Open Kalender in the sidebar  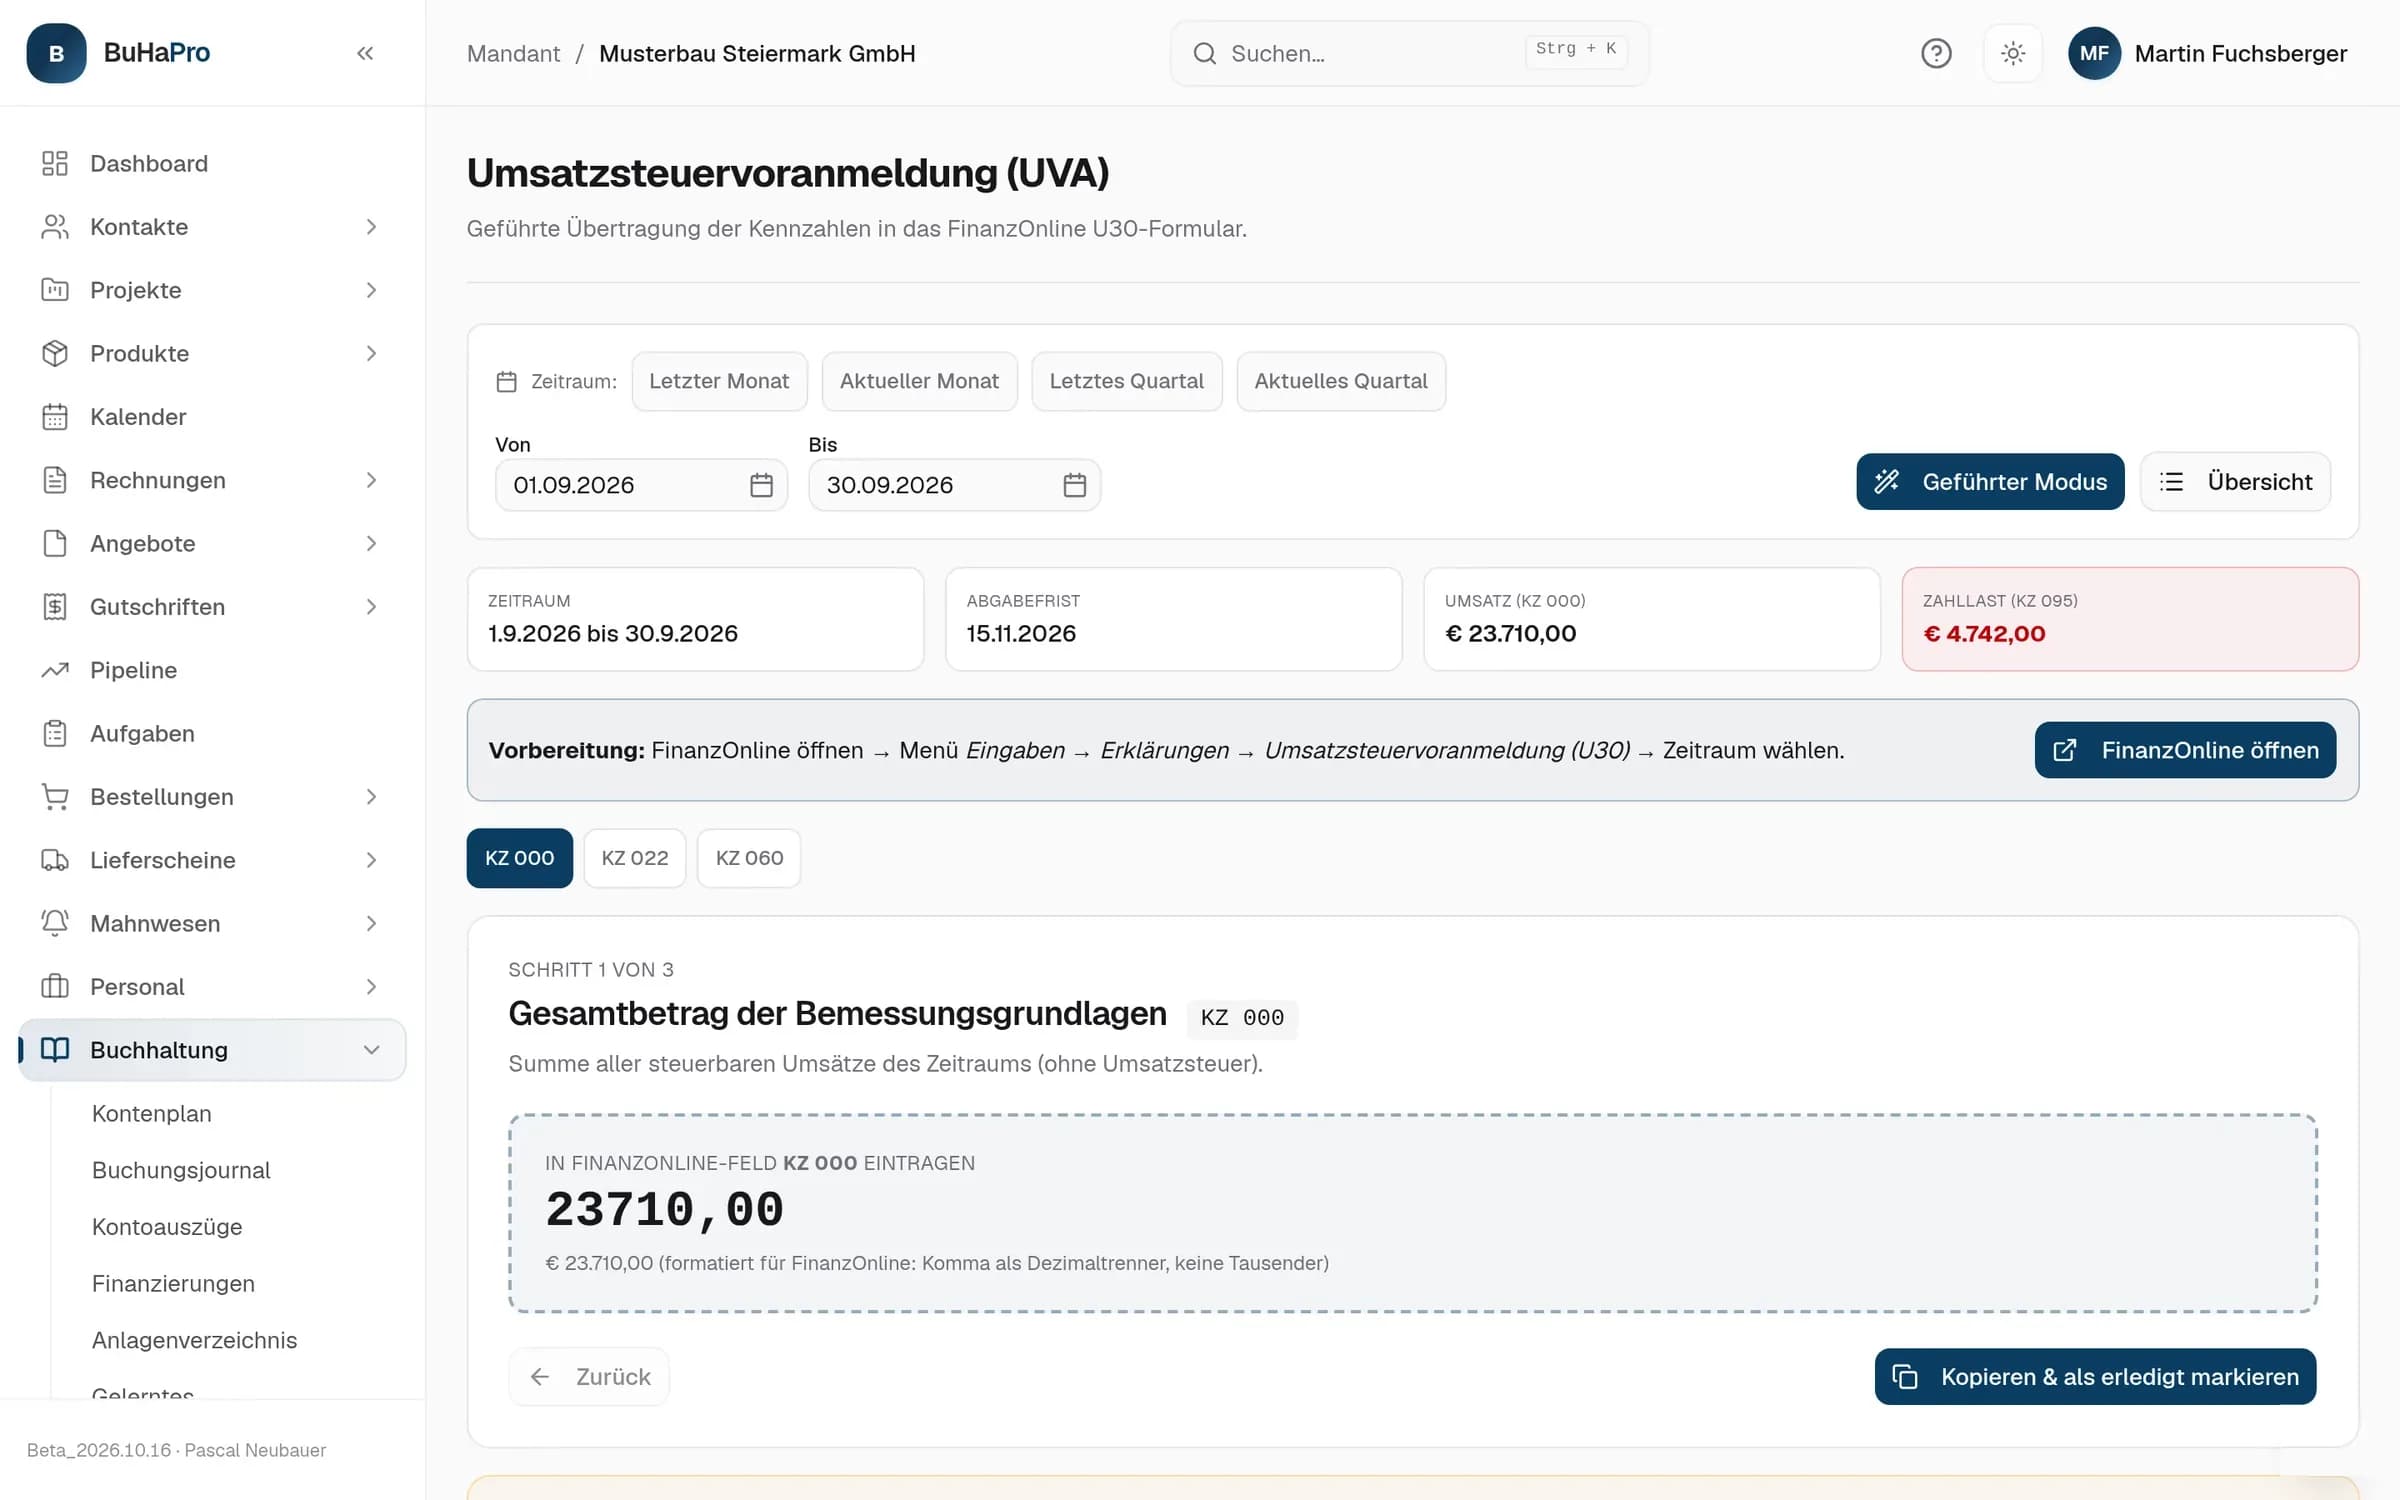212,417
